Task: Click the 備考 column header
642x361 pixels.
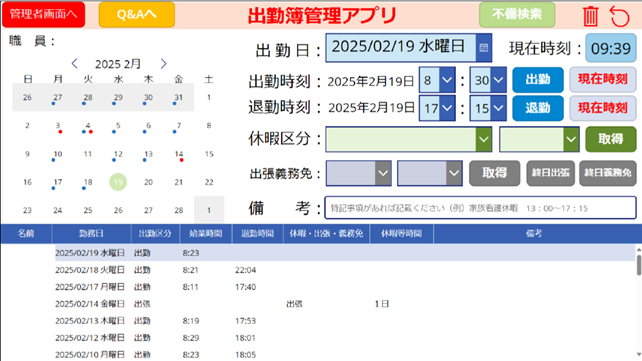Action: [x=534, y=234]
